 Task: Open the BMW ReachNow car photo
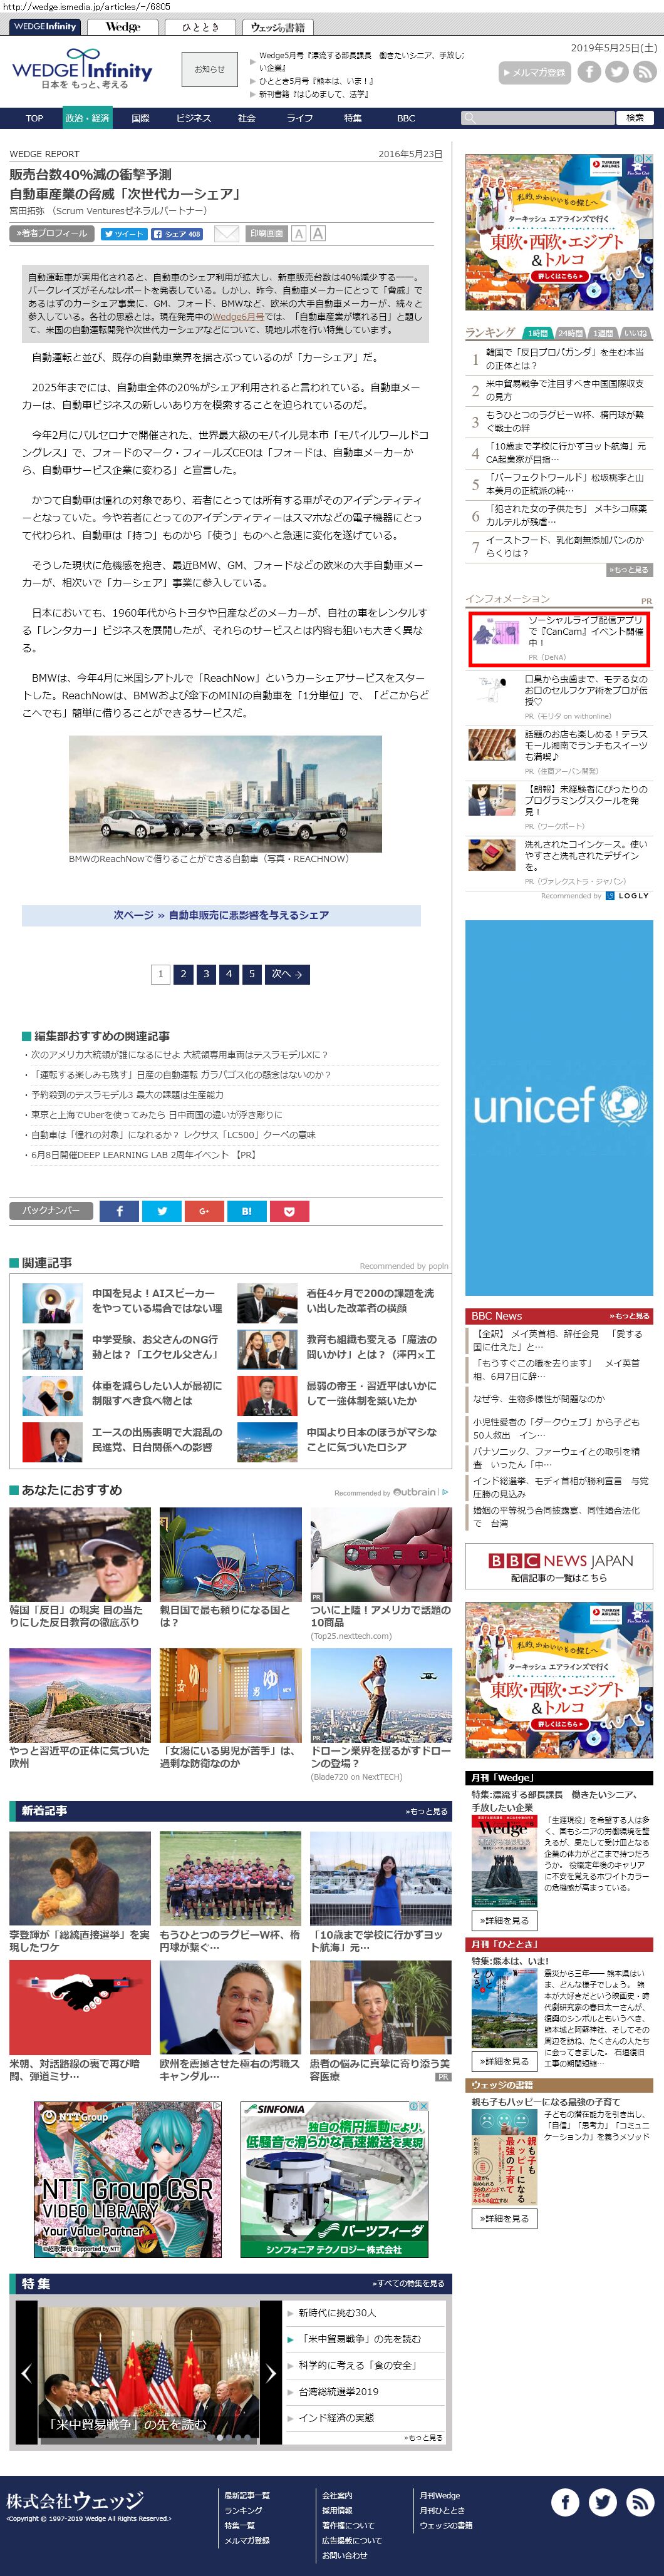[225, 794]
